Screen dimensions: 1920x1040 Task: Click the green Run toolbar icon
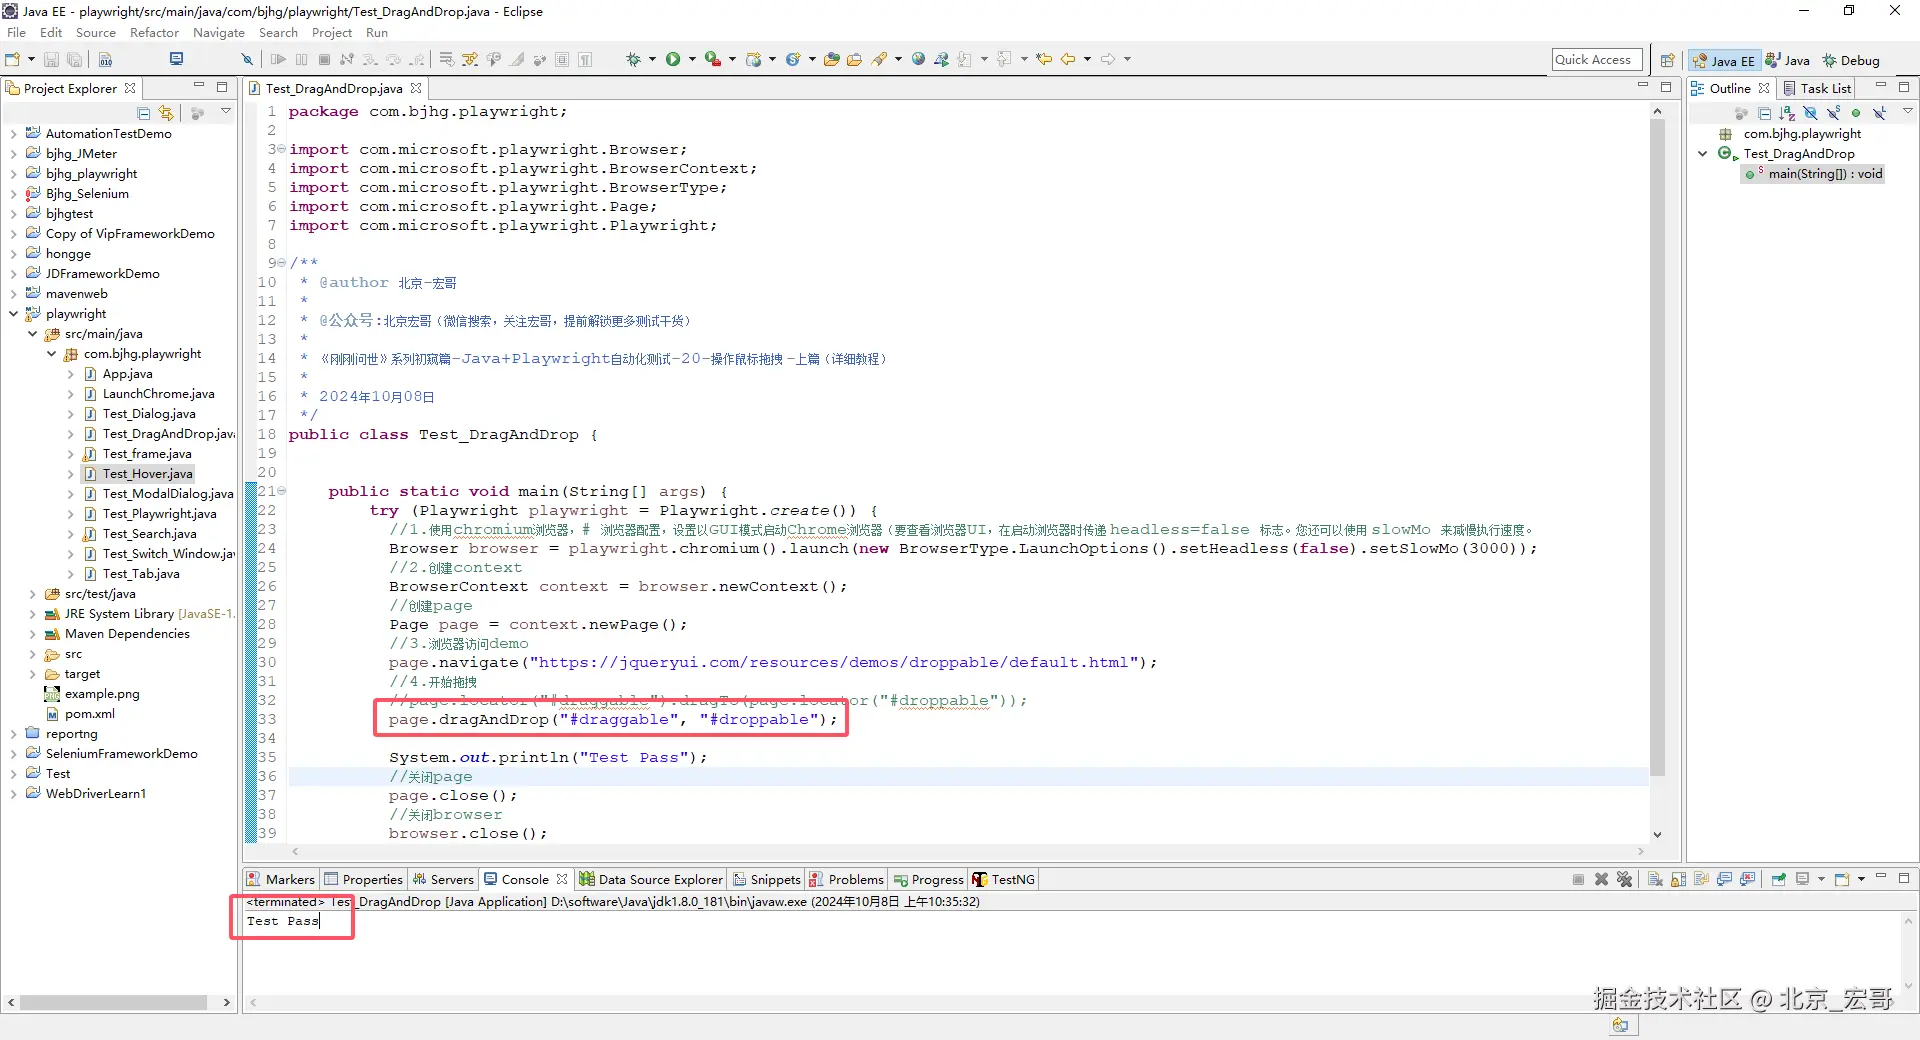pos(673,59)
